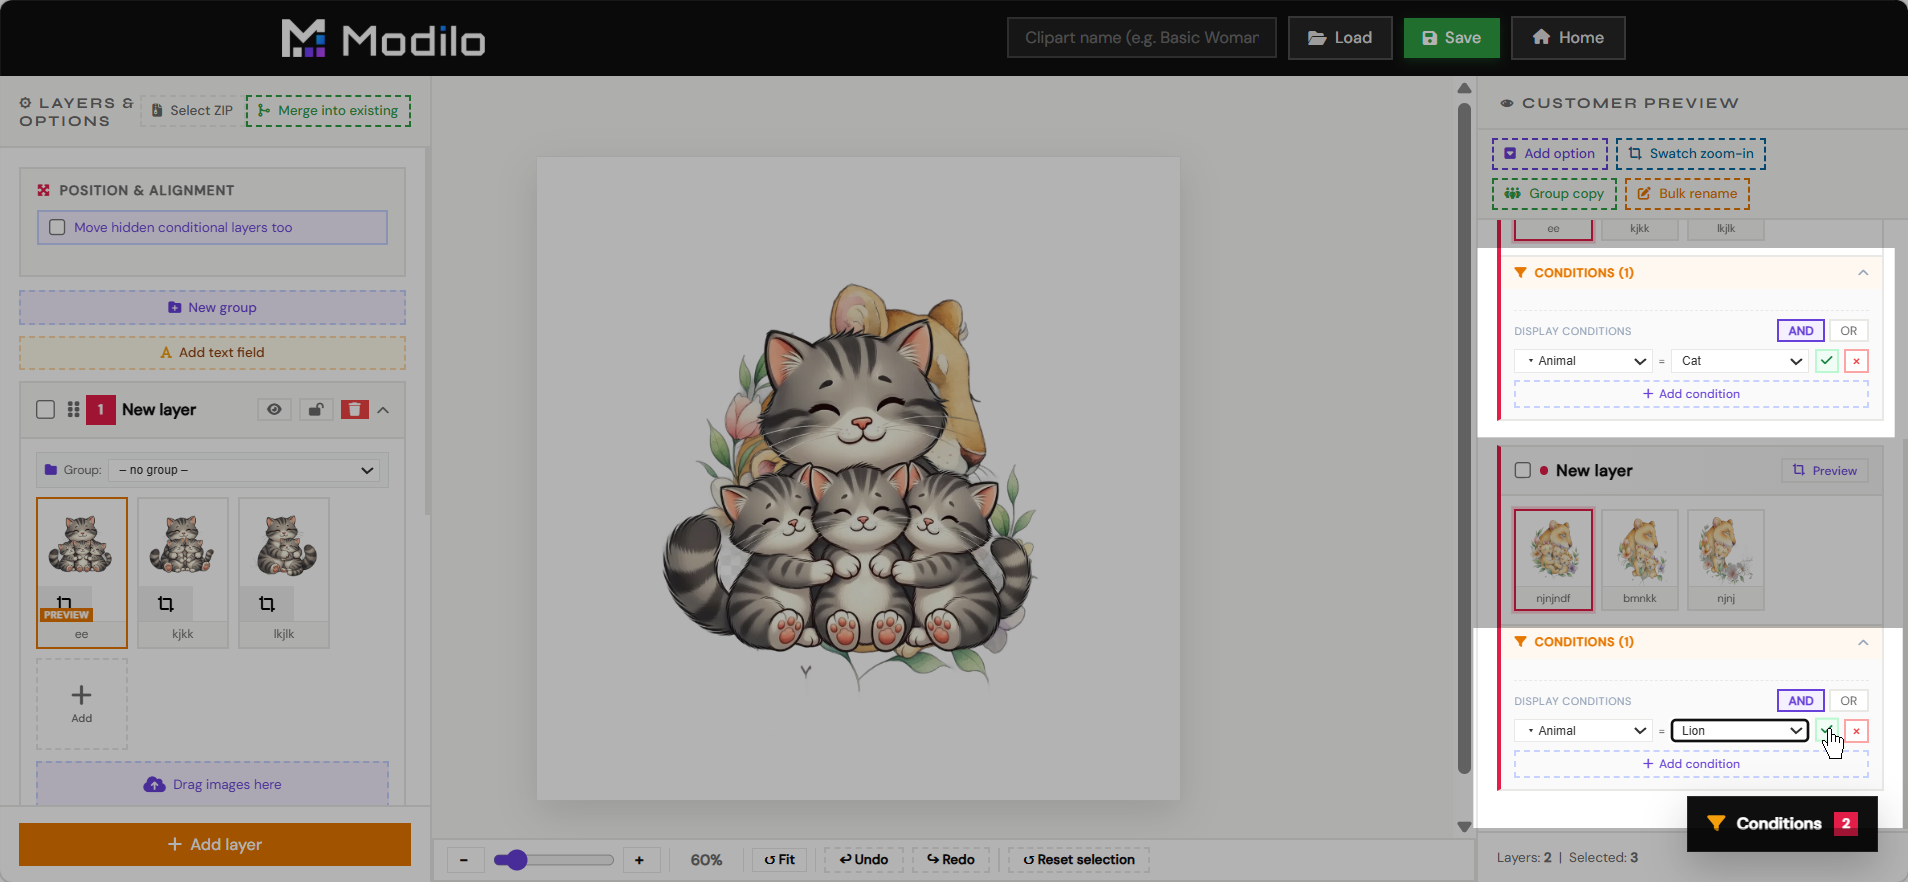Screen dimensions: 1908x882
Task: Collapse the upper Conditions (1) section
Action: click(x=1863, y=273)
